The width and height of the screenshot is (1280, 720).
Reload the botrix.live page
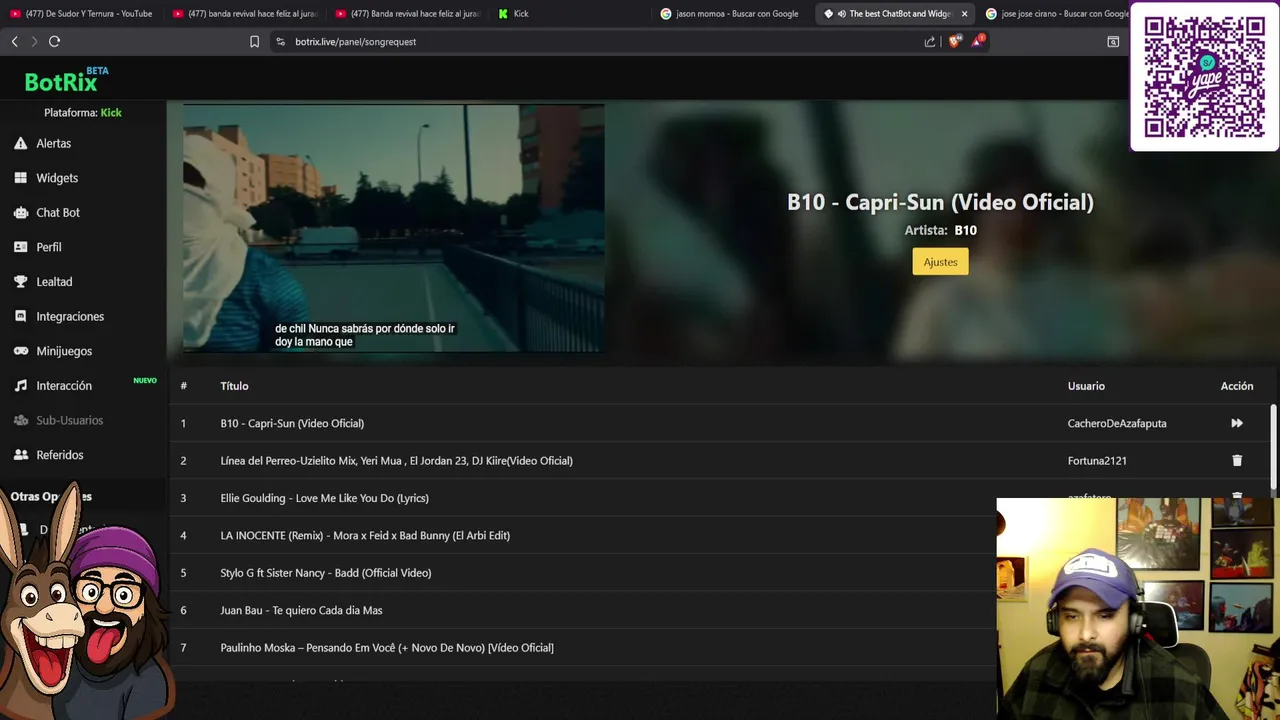point(54,41)
